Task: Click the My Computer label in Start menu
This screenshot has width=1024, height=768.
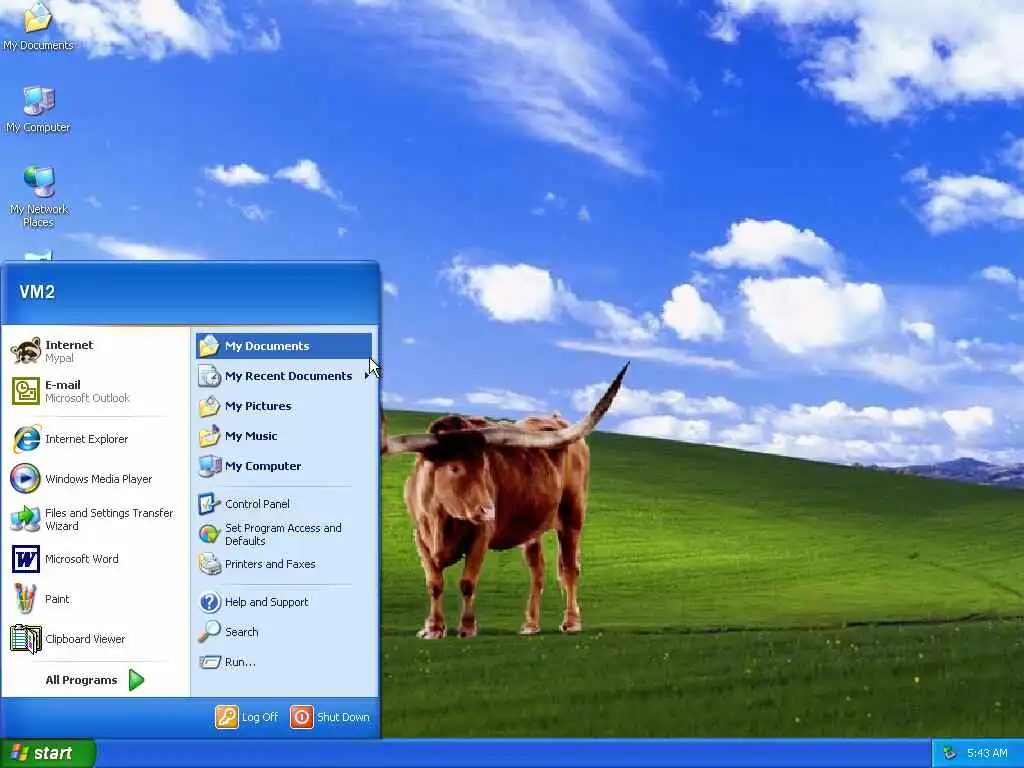Action: pos(263,466)
